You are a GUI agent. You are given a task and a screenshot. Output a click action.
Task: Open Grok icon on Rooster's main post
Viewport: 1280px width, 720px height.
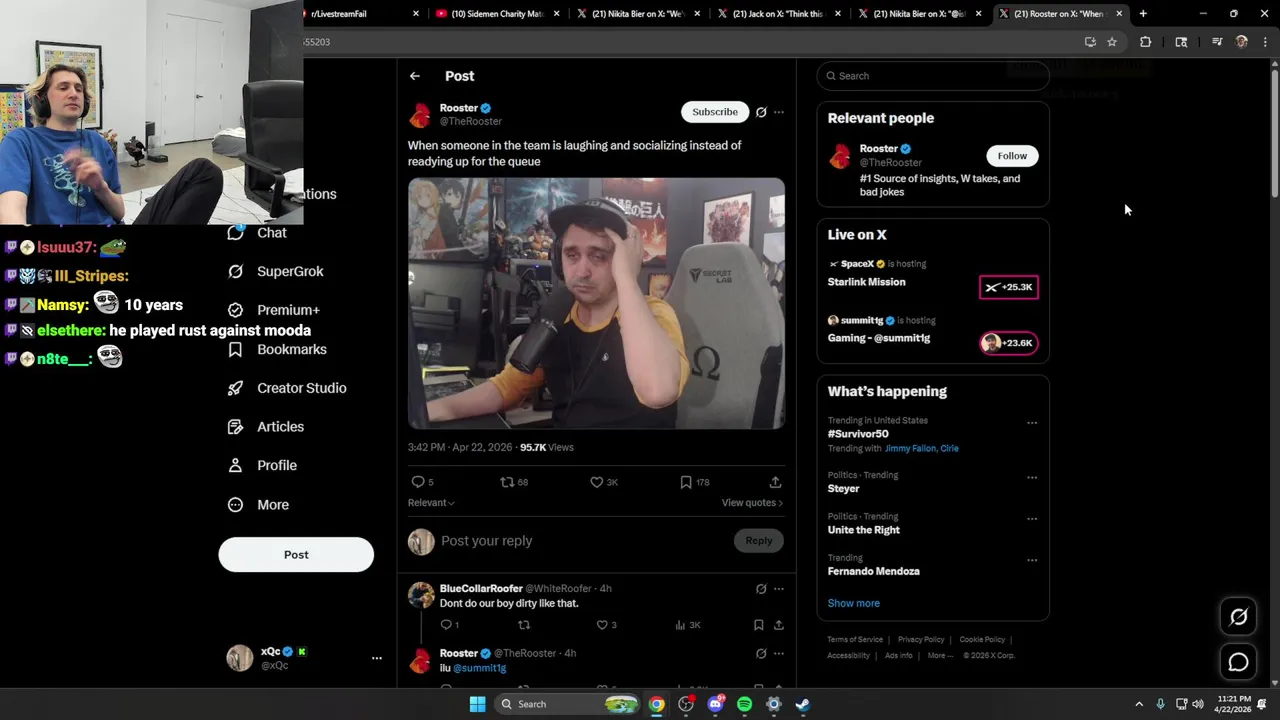pyautogui.click(x=761, y=112)
